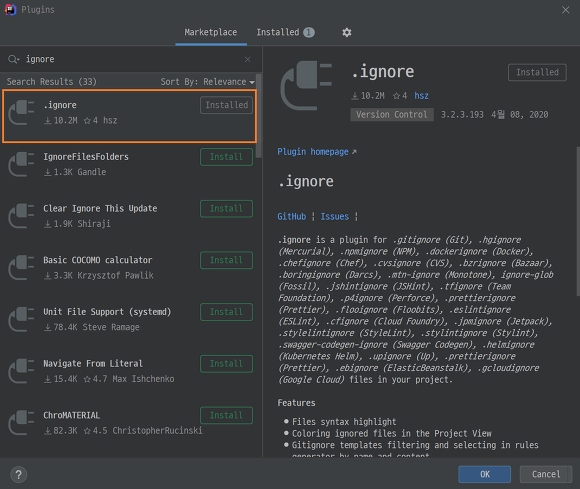
Task: Open the hsz vendor link in details
Action: (421, 96)
